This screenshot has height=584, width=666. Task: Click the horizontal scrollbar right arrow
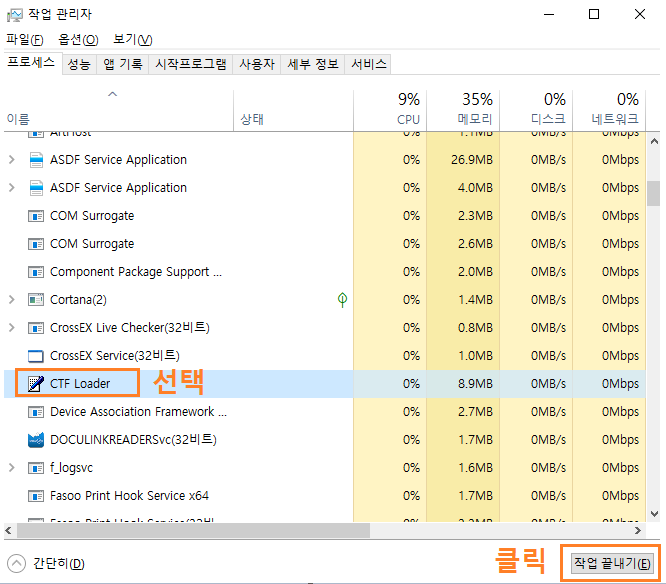pyautogui.click(x=638, y=530)
